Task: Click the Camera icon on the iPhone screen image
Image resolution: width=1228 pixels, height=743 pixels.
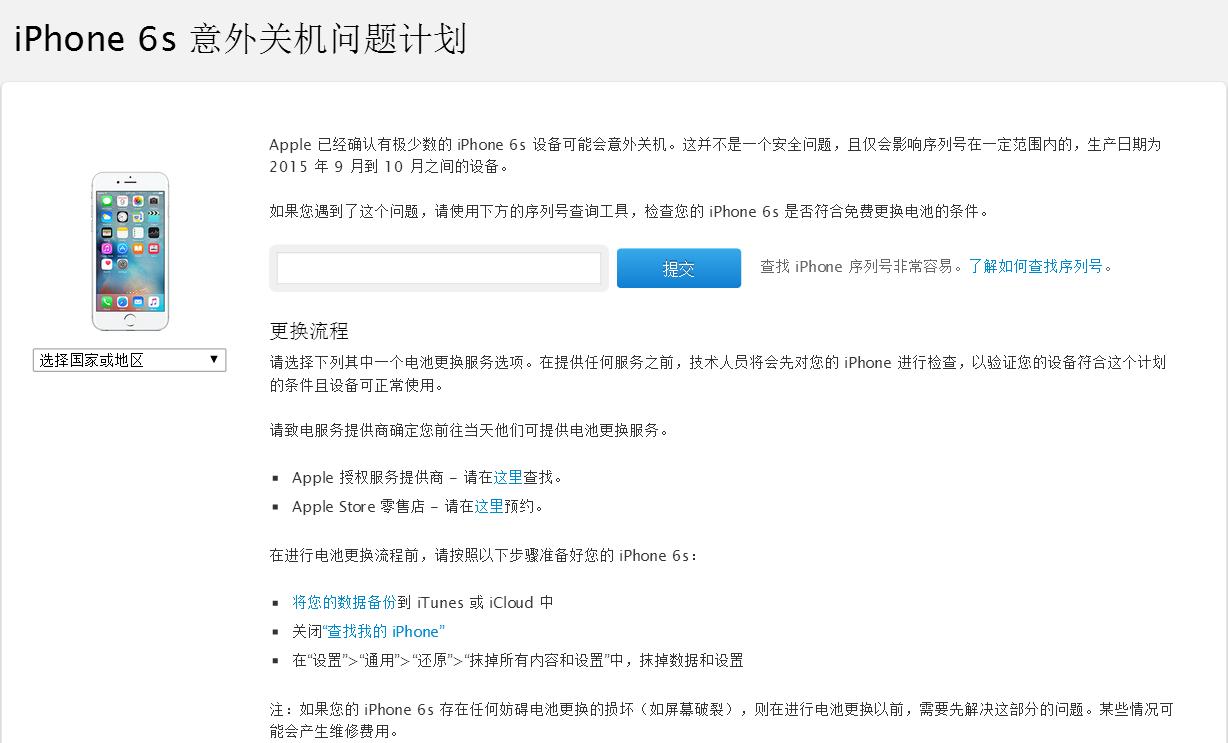Action: coord(153,200)
